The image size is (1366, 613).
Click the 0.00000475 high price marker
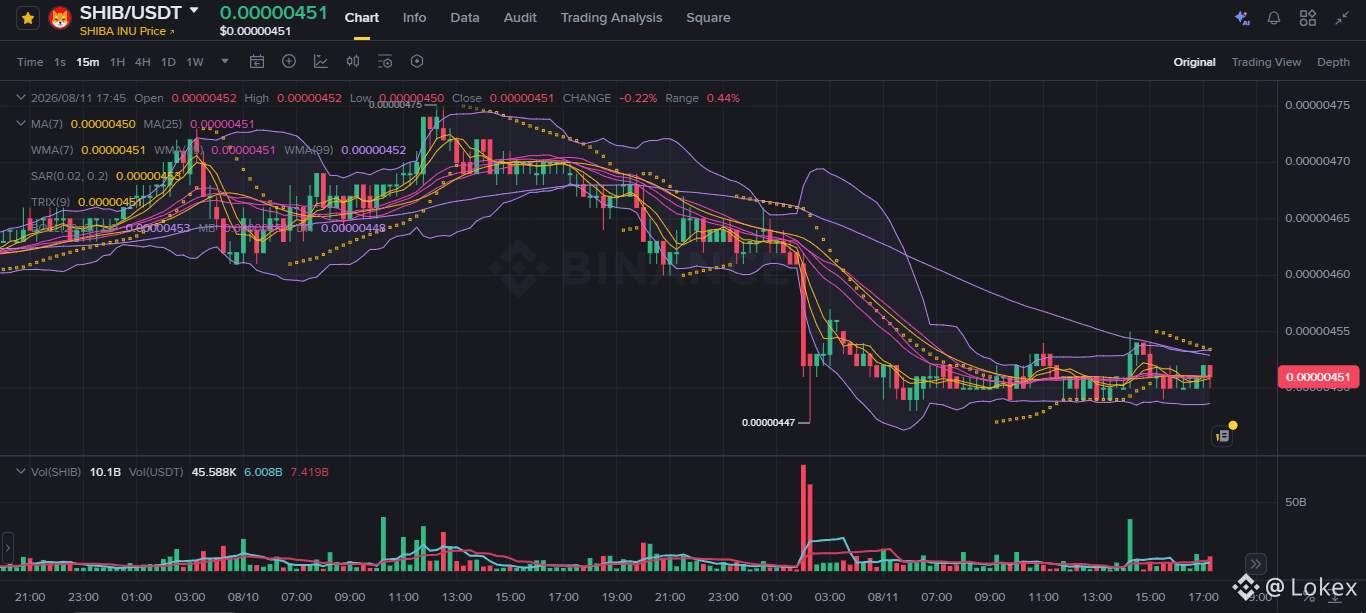coord(397,104)
